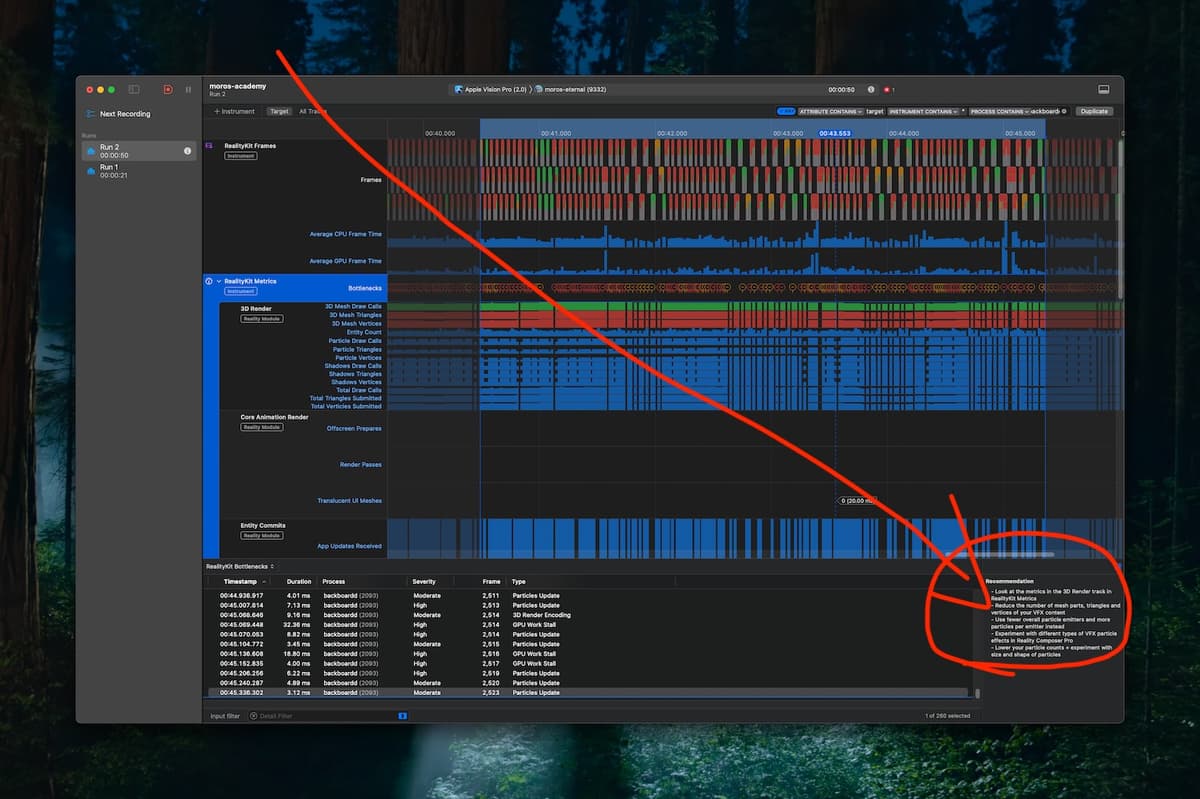Select the Bottlenecks lane label
The height and width of the screenshot is (799, 1200).
coord(365,288)
